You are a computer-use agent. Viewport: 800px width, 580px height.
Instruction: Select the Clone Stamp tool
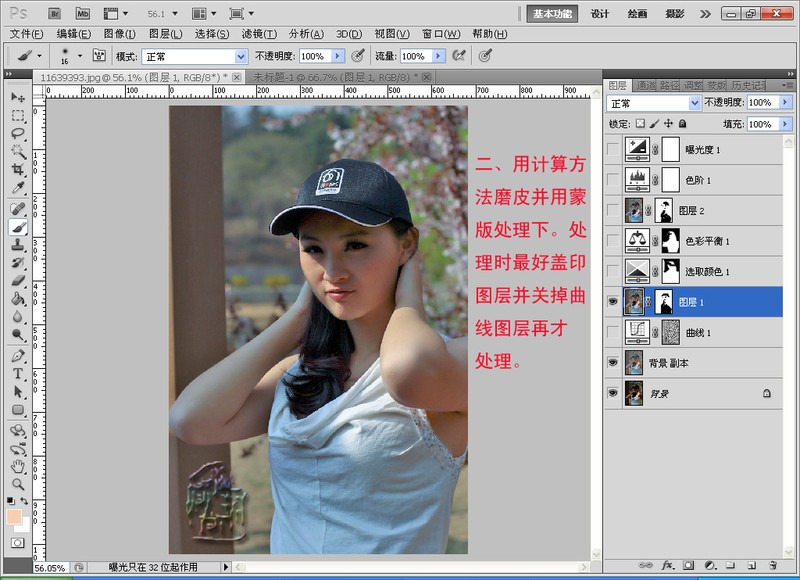[18, 244]
